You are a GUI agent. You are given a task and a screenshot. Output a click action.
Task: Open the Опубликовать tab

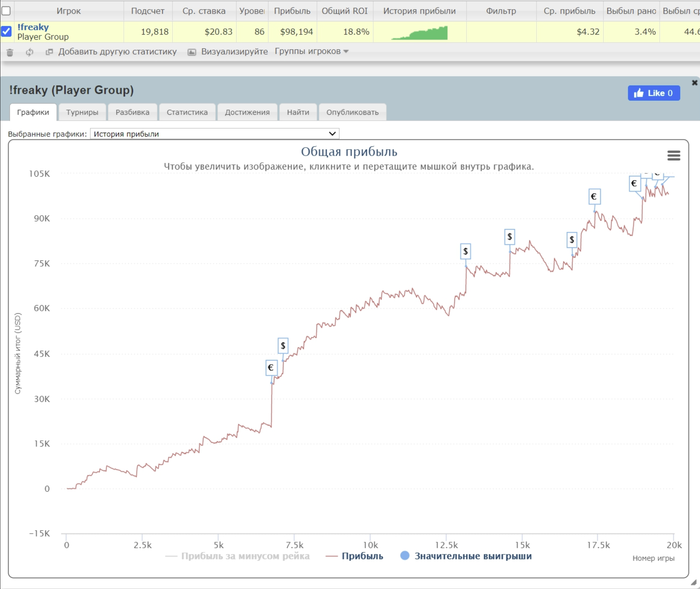click(352, 113)
